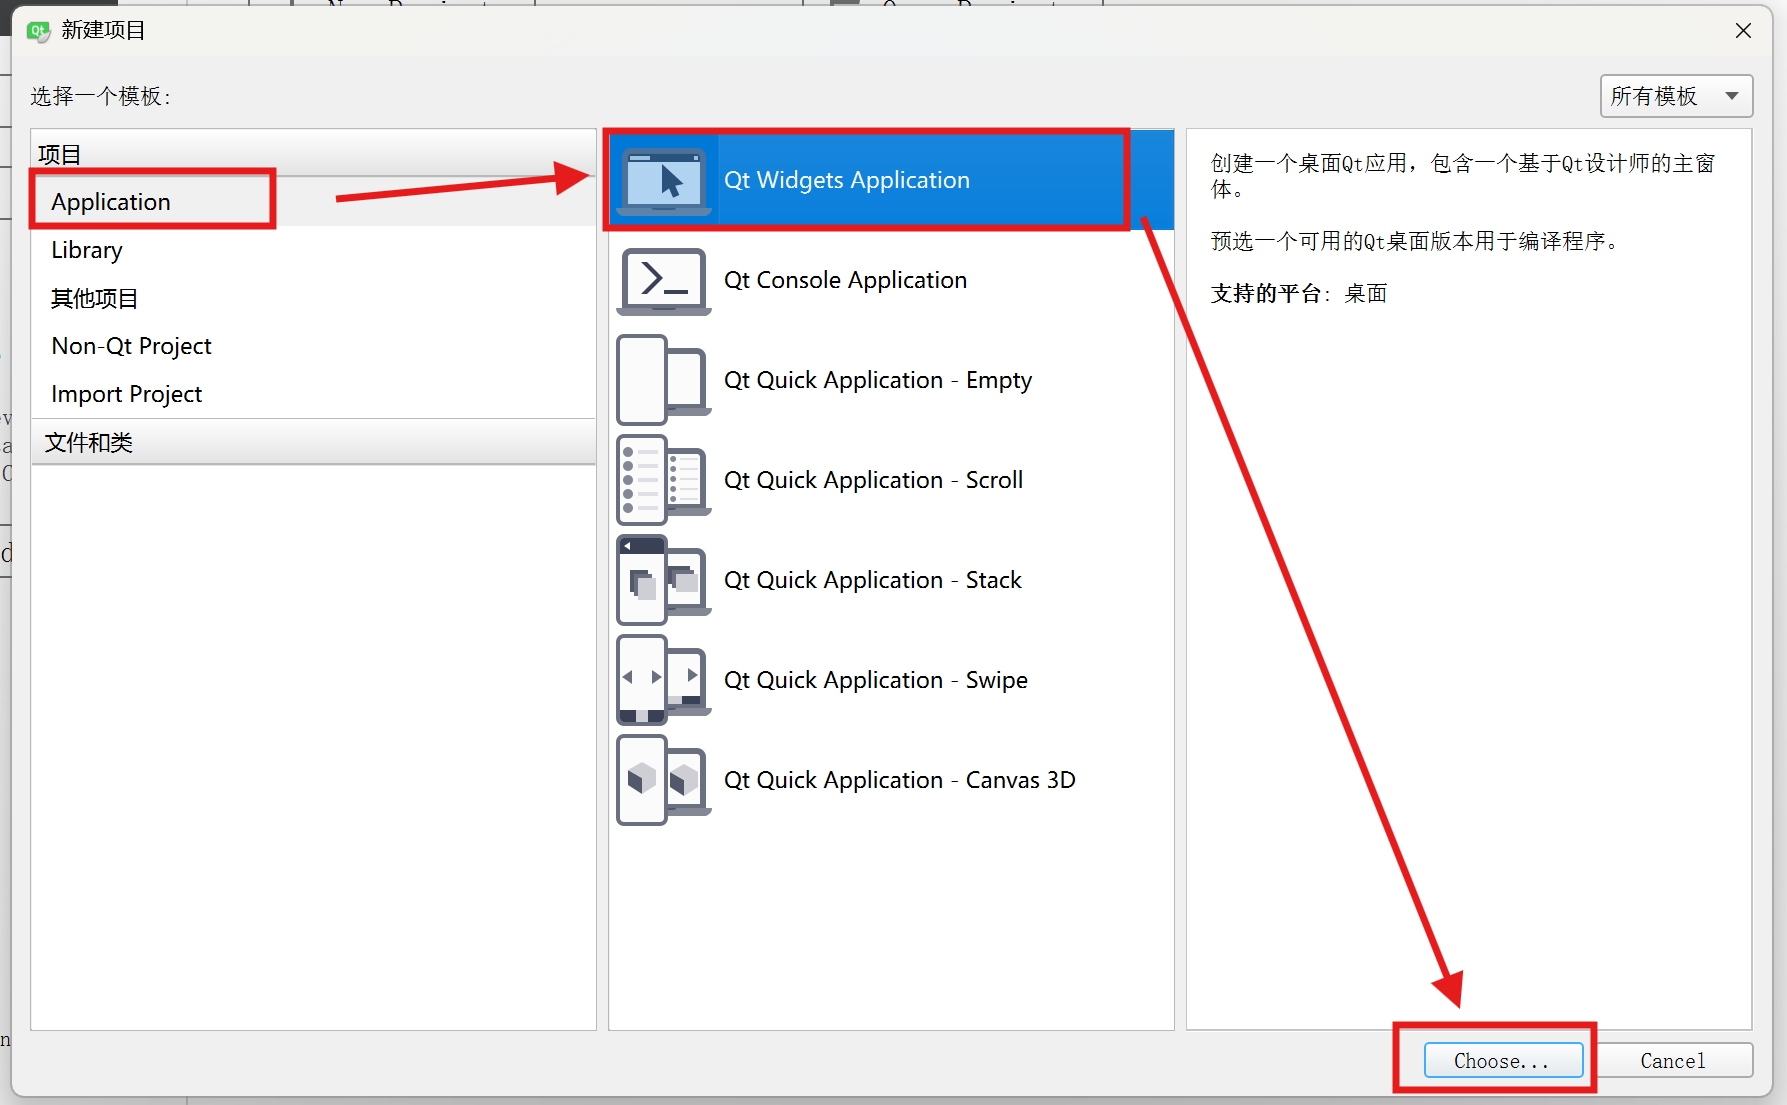This screenshot has height=1105, width=1787.
Task: Select the 其他项目 category
Action: pos(313,298)
